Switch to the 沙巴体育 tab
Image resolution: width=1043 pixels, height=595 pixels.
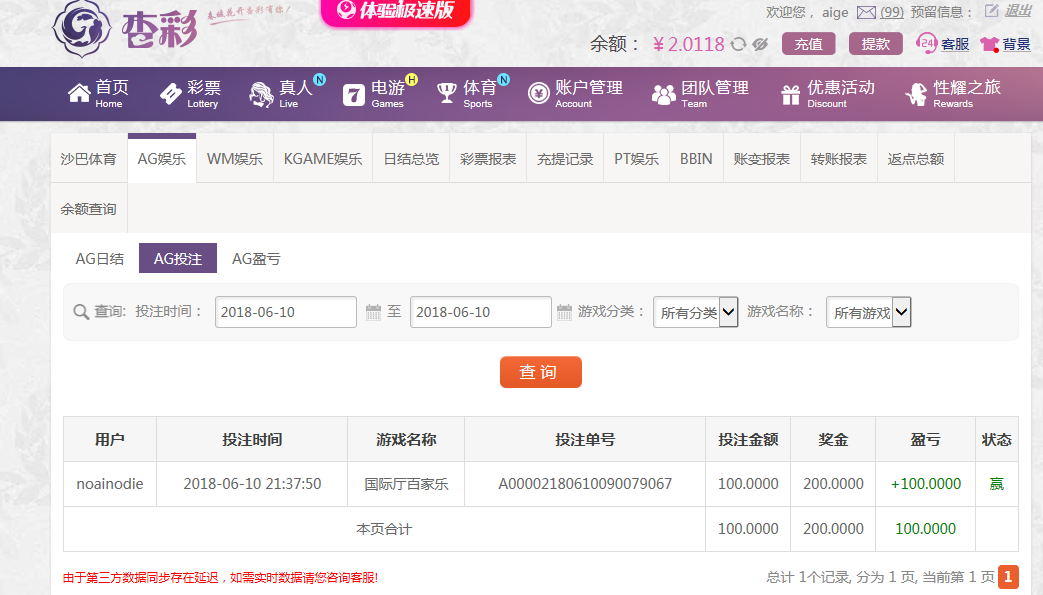coord(88,158)
